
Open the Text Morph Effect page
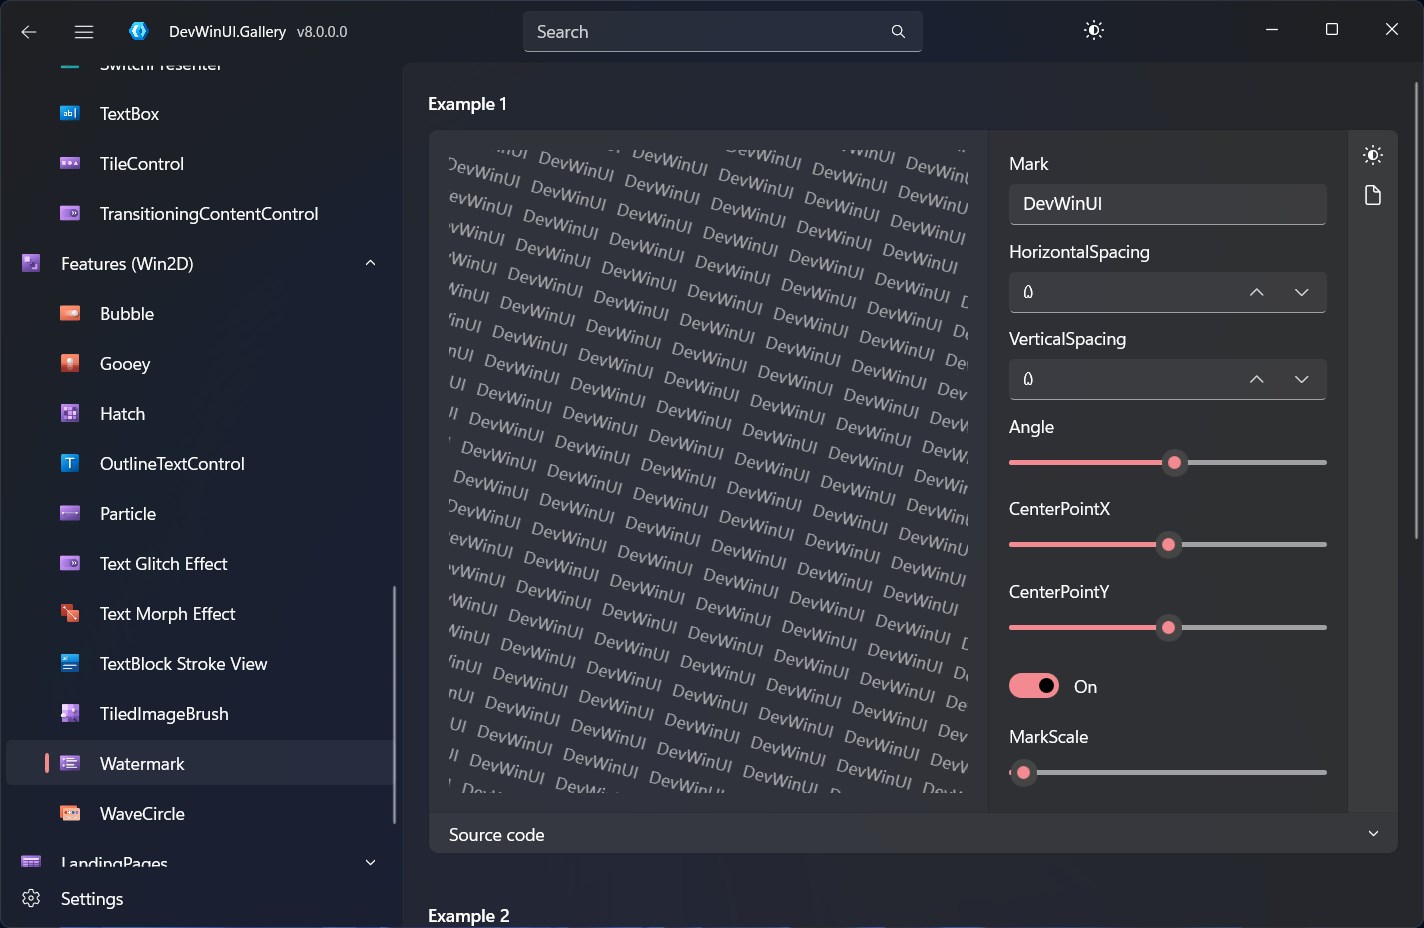point(200,614)
